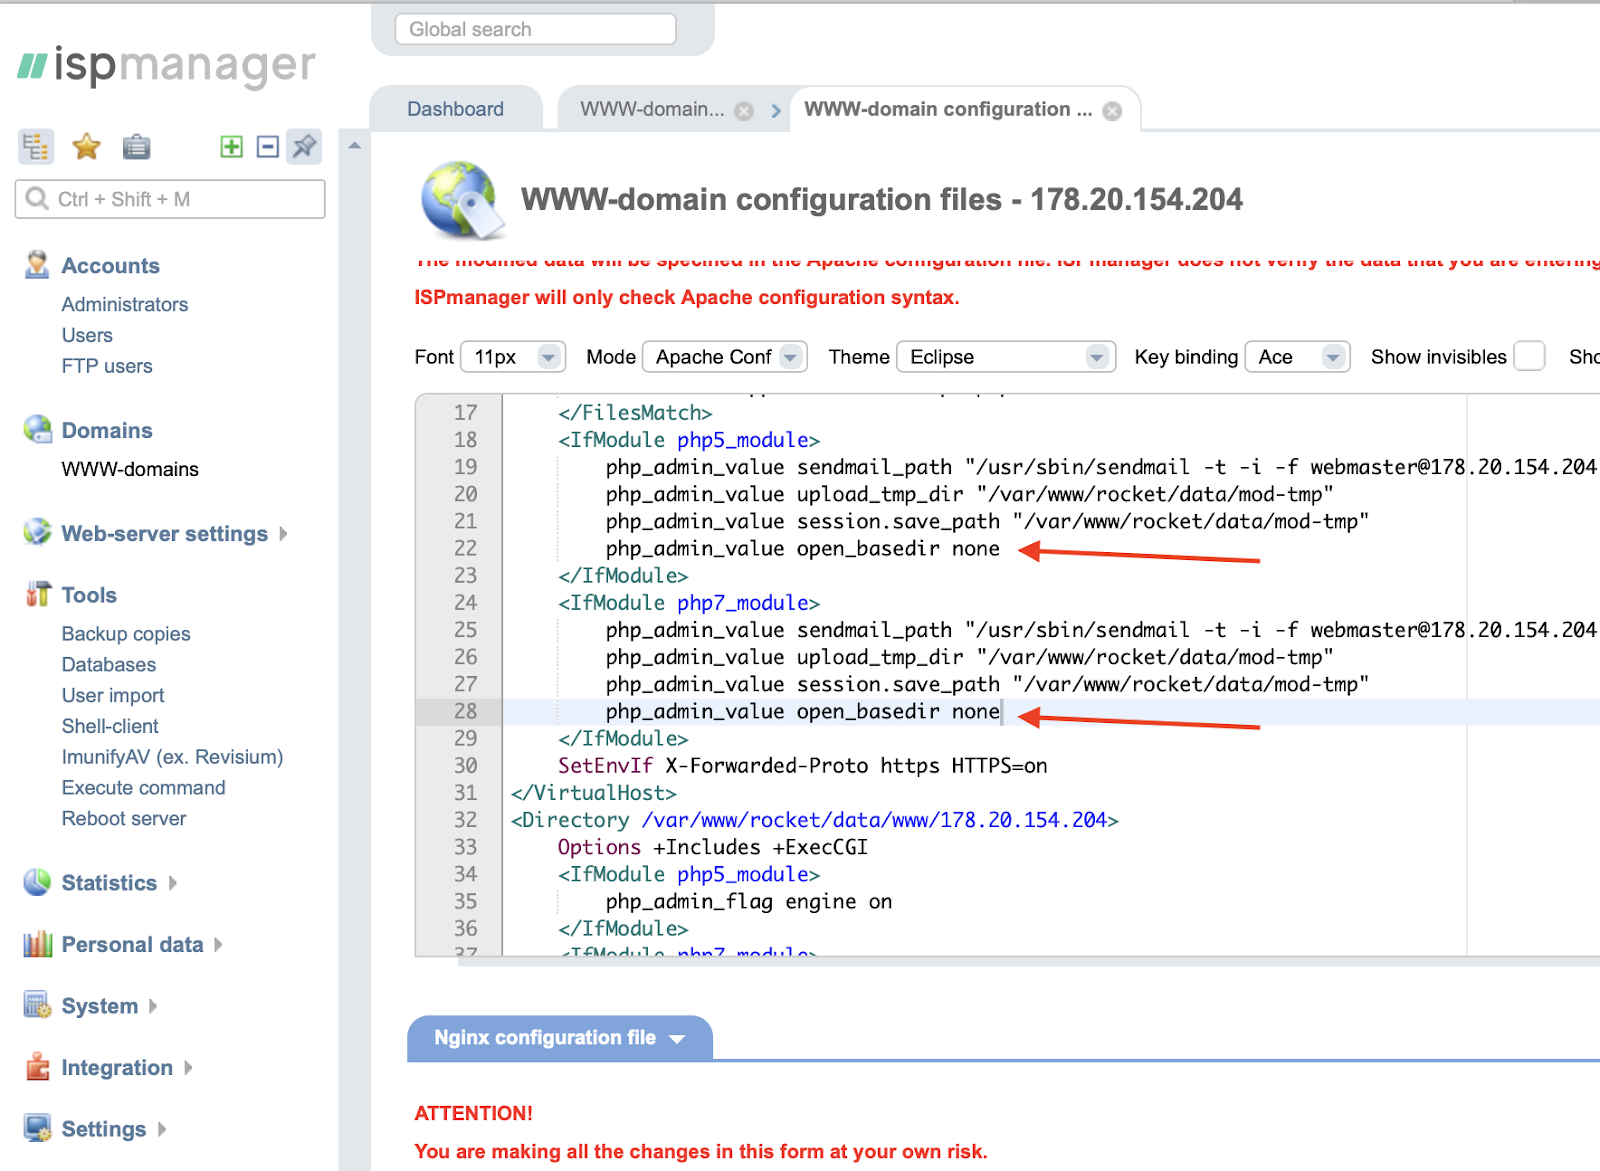Click the Settings monitor icon
The width and height of the screenshot is (1600, 1171).
(x=38, y=1128)
